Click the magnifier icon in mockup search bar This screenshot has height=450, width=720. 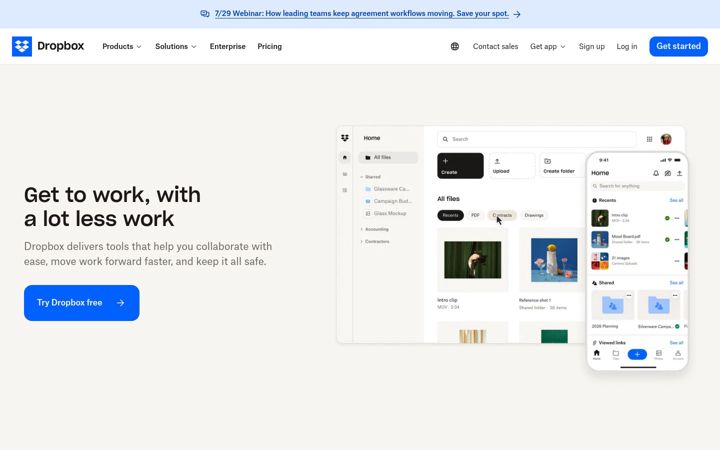click(445, 139)
